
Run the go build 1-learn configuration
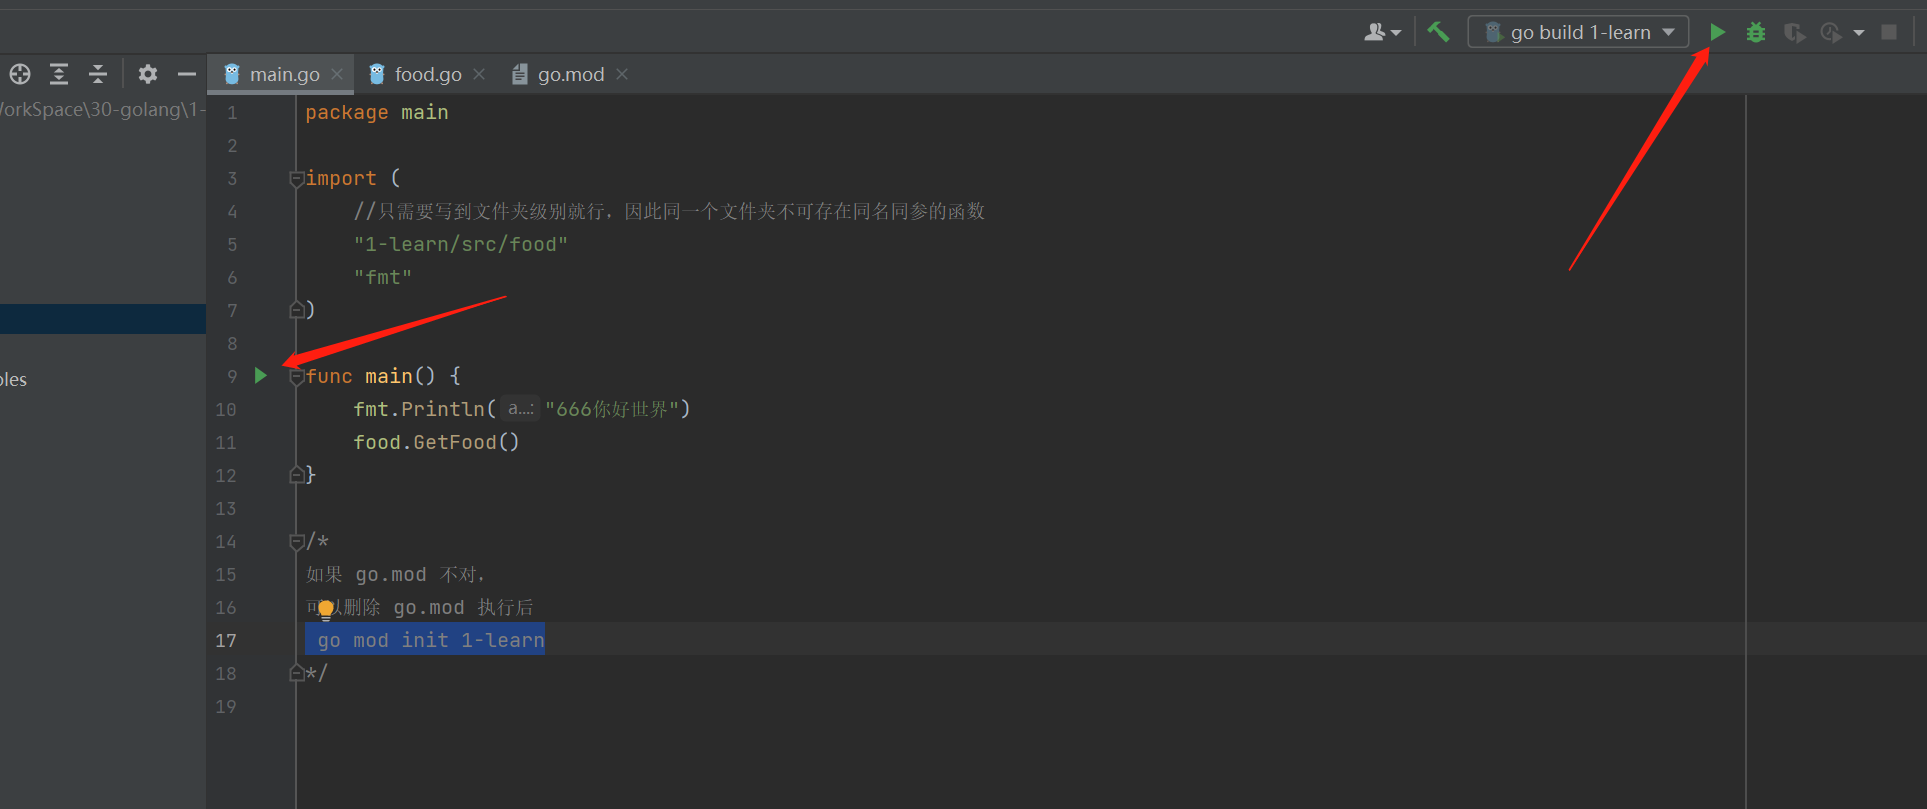(1717, 32)
